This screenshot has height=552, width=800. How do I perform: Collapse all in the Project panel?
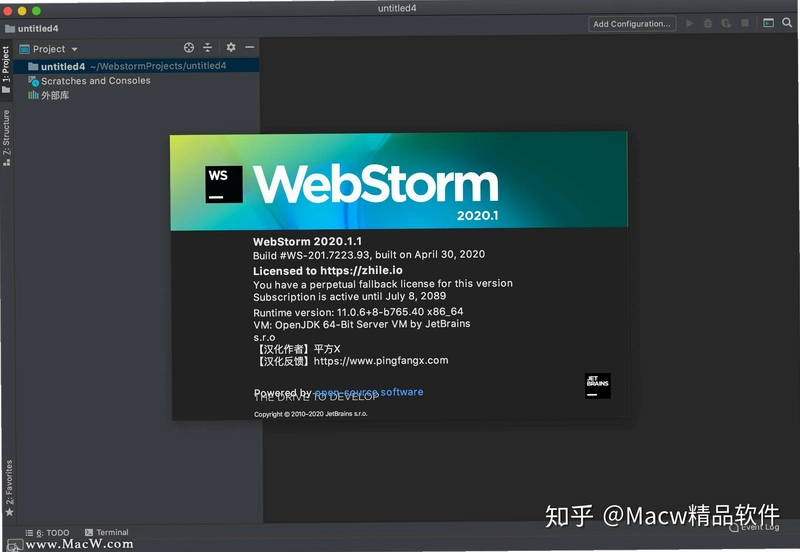[x=208, y=47]
